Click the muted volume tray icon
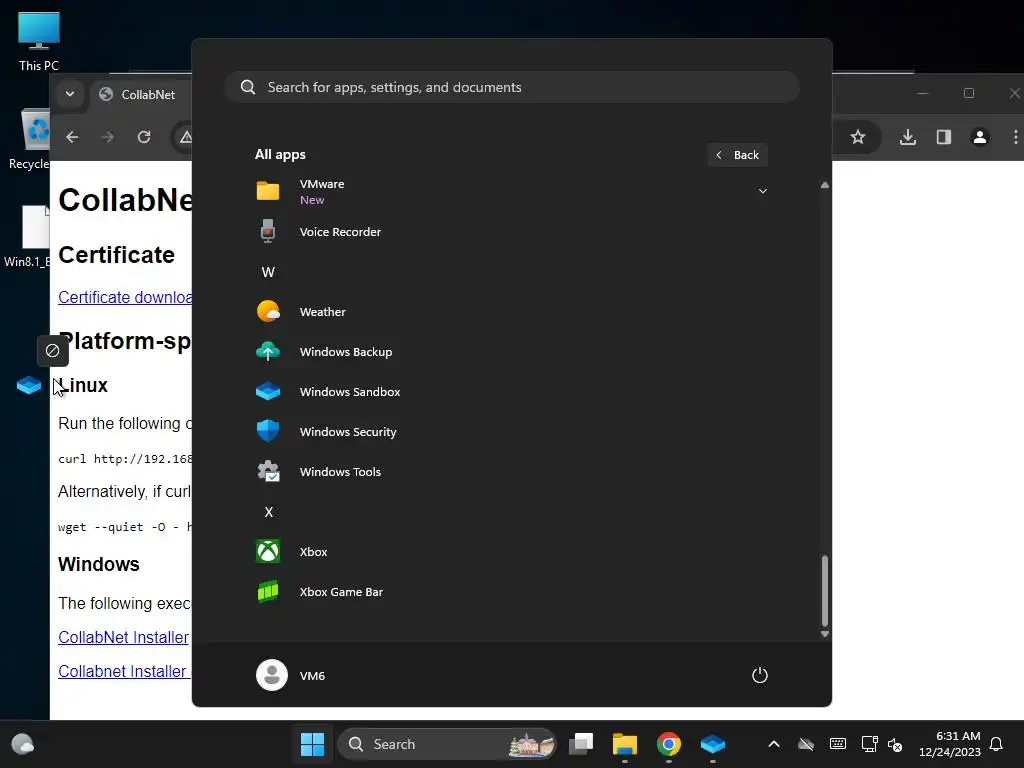This screenshot has width=1024, height=768. 895,744
